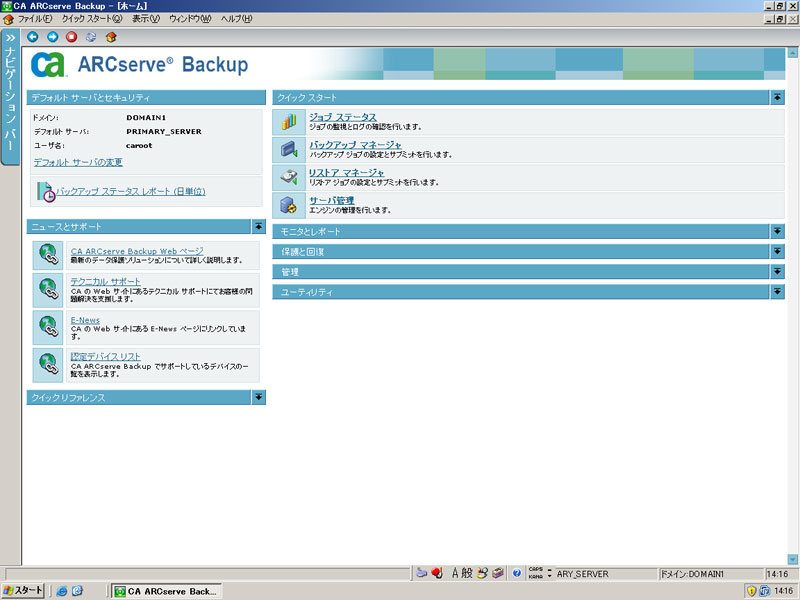Open the IME tools toolbox icon
The image size is (800, 600).
[498, 573]
